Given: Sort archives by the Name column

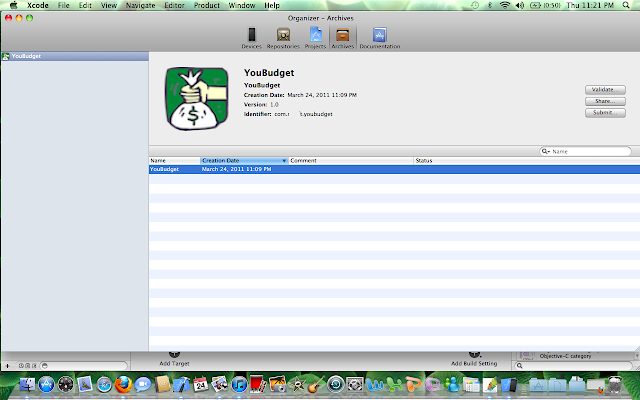Looking at the screenshot, I should (x=174, y=161).
